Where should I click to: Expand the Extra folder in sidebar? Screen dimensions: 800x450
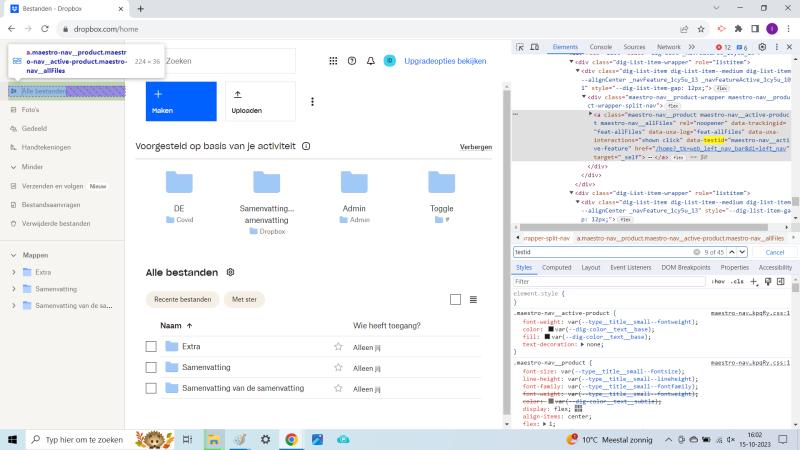click(13, 272)
